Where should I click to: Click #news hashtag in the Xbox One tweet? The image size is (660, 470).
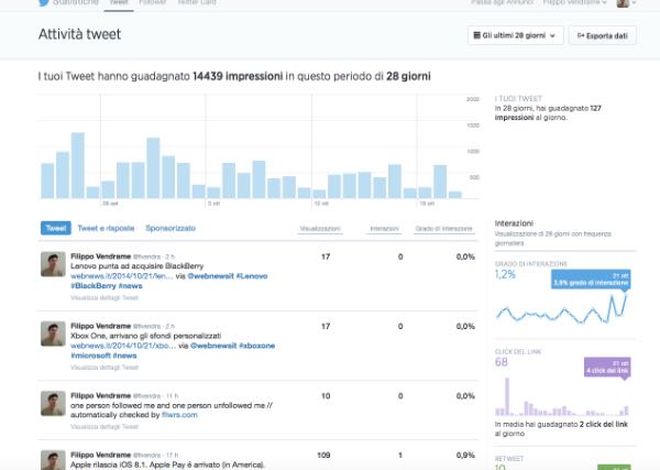(125, 356)
